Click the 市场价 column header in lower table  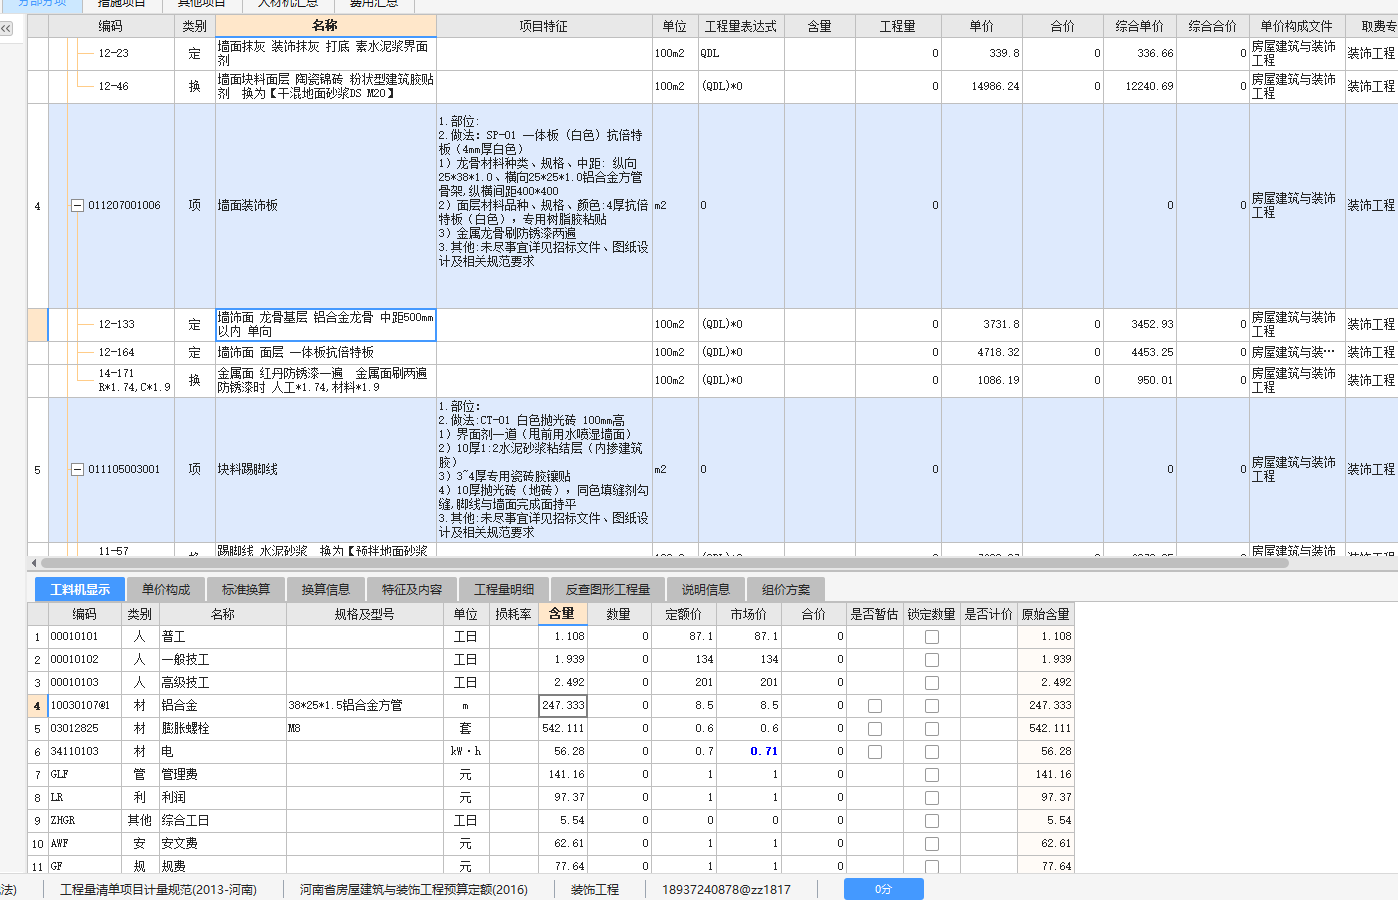pos(749,614)
